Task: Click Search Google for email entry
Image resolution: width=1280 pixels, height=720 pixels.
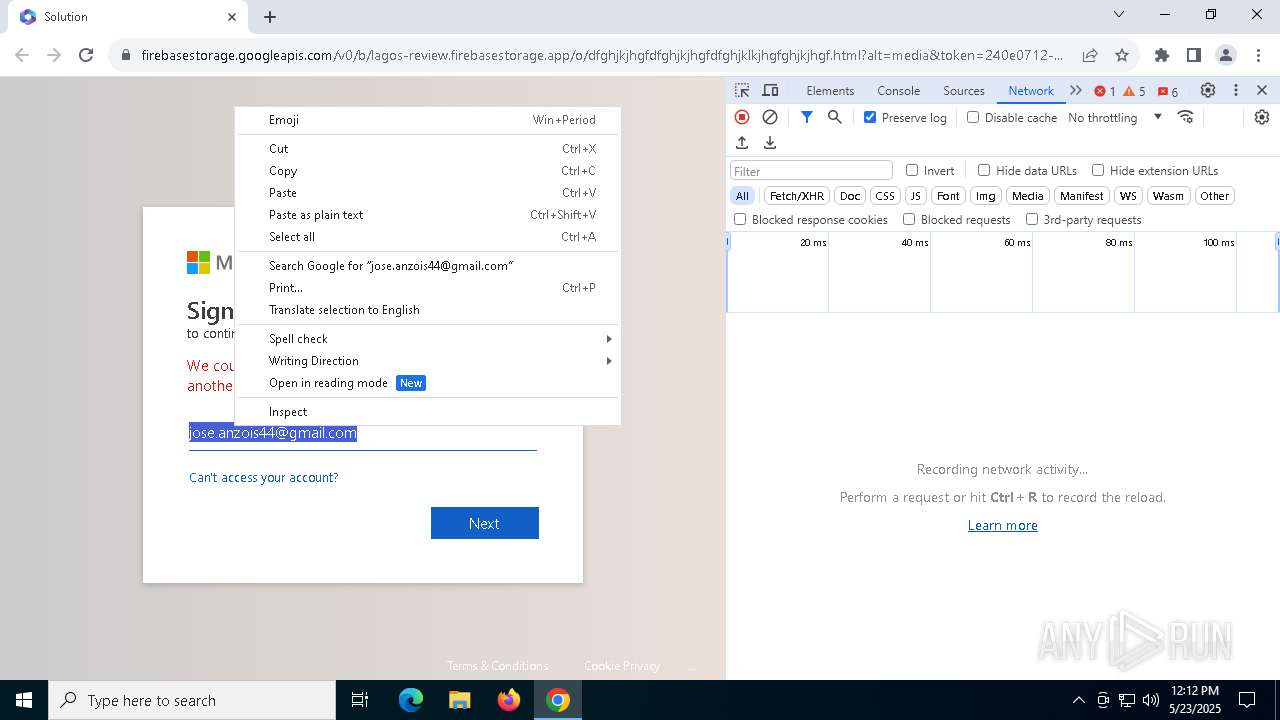Action: pos(428,266)
